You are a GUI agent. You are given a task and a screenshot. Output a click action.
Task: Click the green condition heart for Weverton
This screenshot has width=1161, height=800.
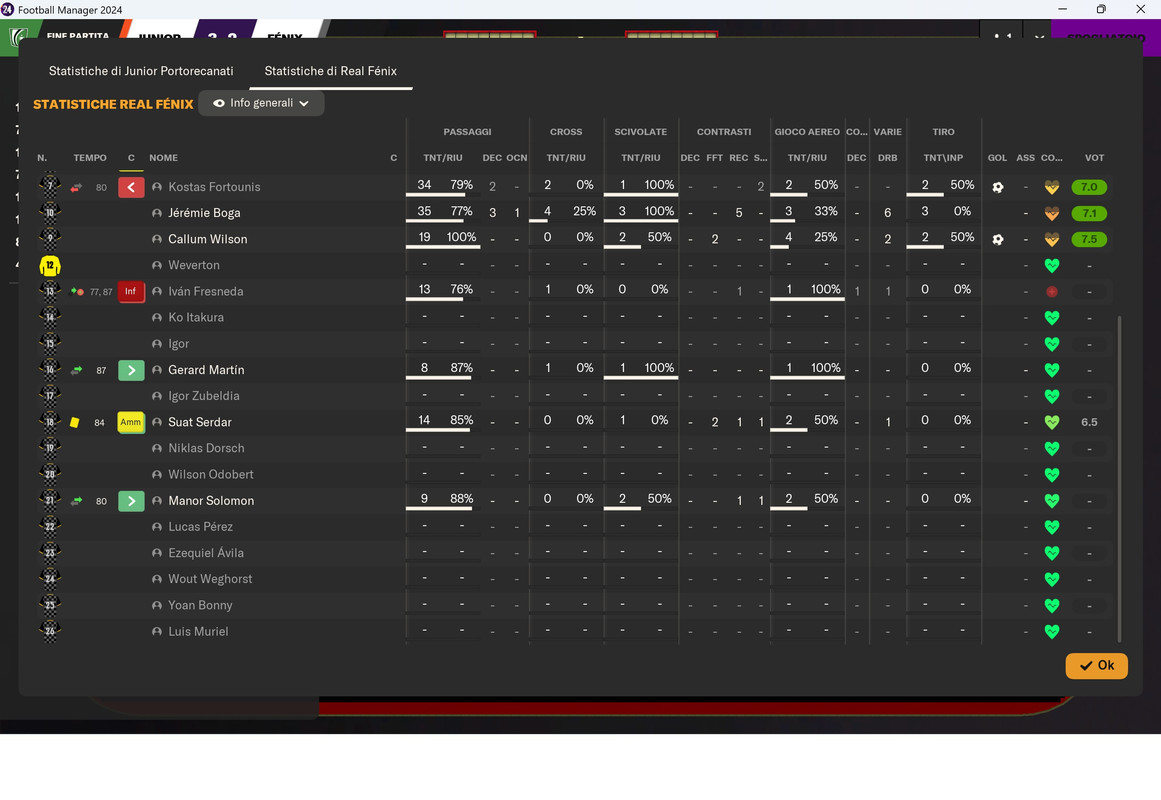point(1051,265)
